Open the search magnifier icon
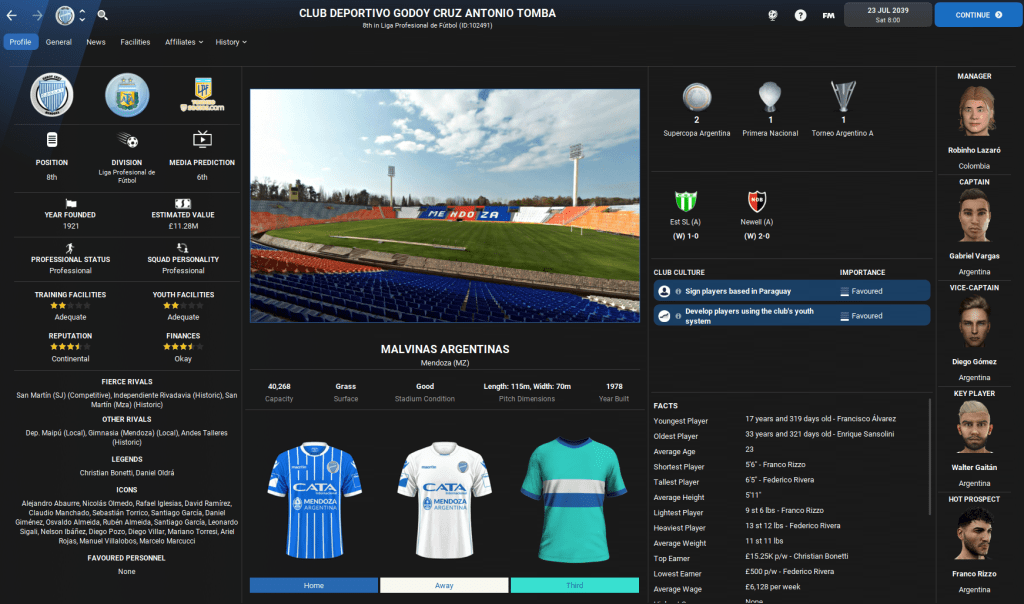 pos(102,15)
